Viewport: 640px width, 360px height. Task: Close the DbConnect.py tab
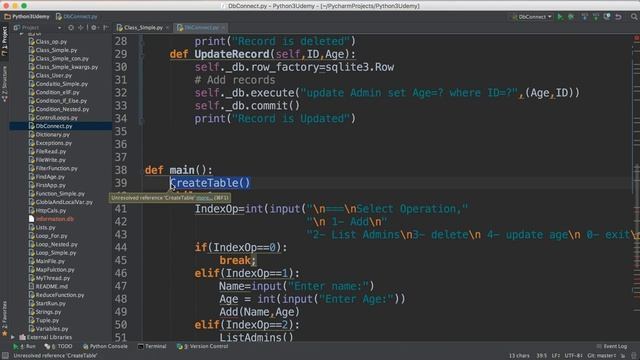[x=223, y=28]
